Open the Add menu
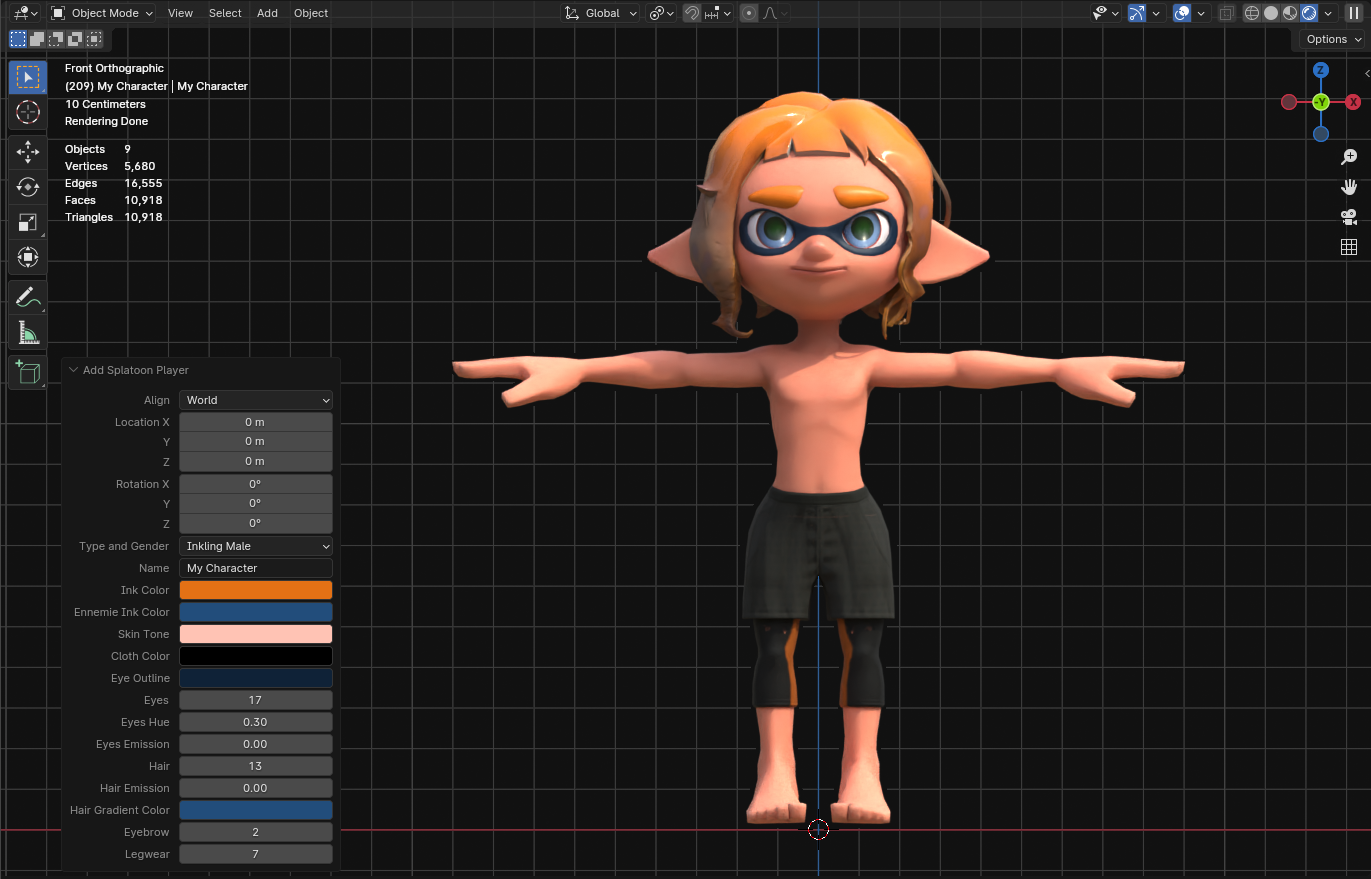Image resolution: width=1371 pixels, height=879 pixels. pyautogui.click(x=268, y=13)
